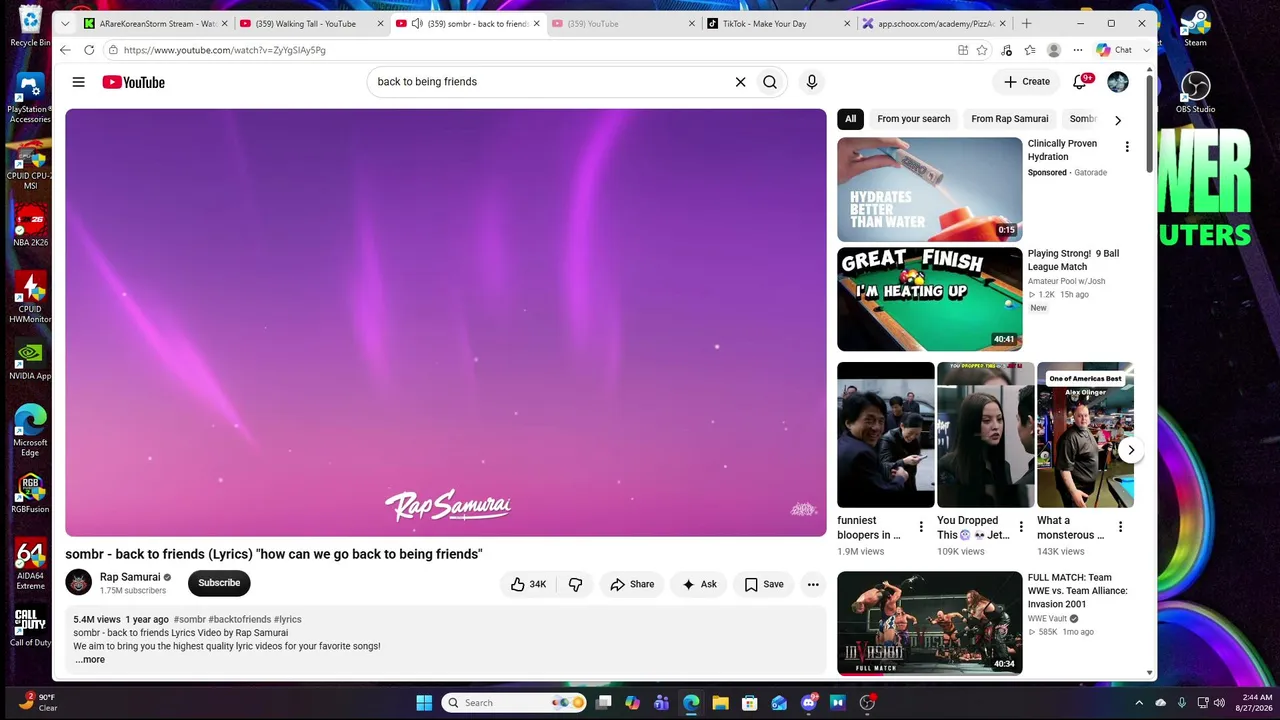Switch to TikTok Make Your Day tab
Image resolution: width=1280 pixels, height=720 pixels.
pos(778,24)
